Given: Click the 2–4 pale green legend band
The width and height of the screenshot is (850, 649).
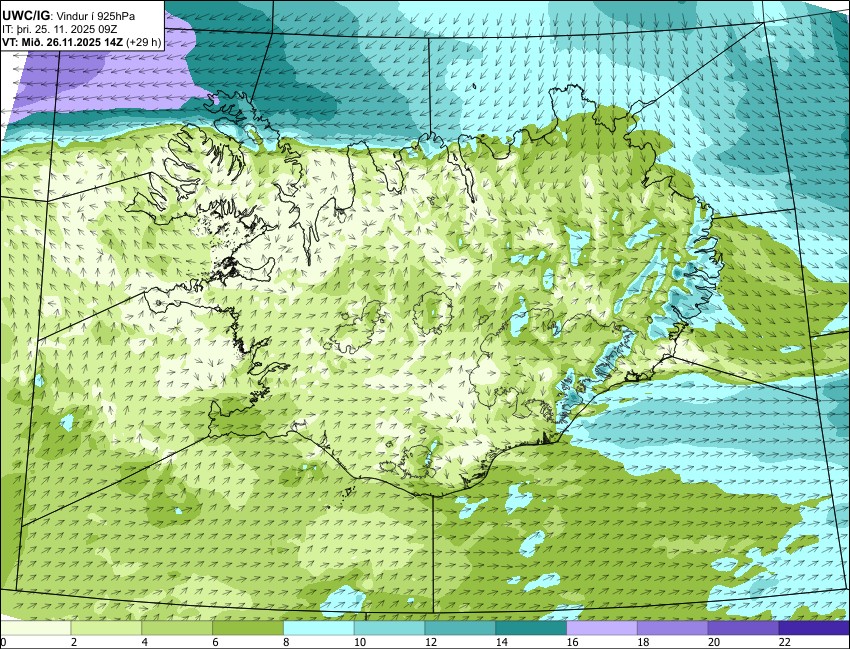Looking at the screenshot, I should click(106, 628).
